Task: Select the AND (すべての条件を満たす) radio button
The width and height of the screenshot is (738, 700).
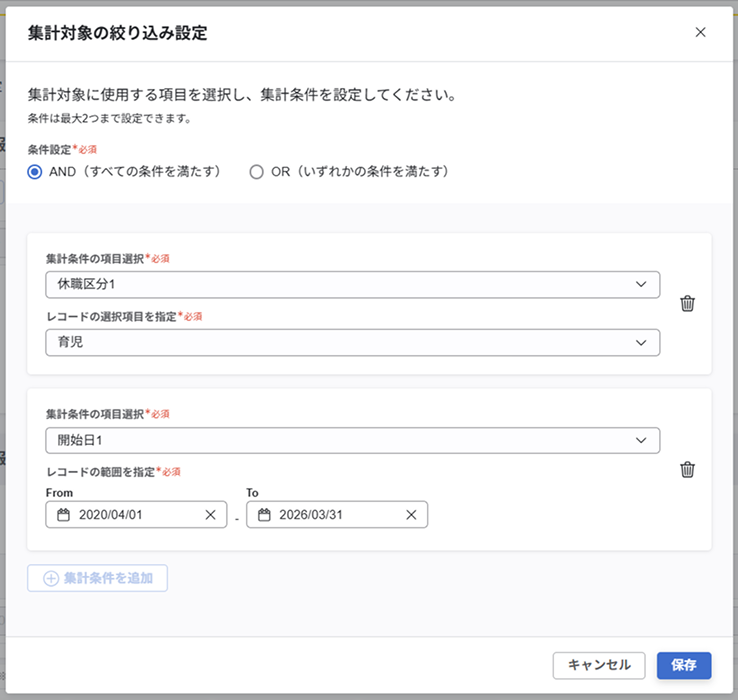Action: coord(35,171)
